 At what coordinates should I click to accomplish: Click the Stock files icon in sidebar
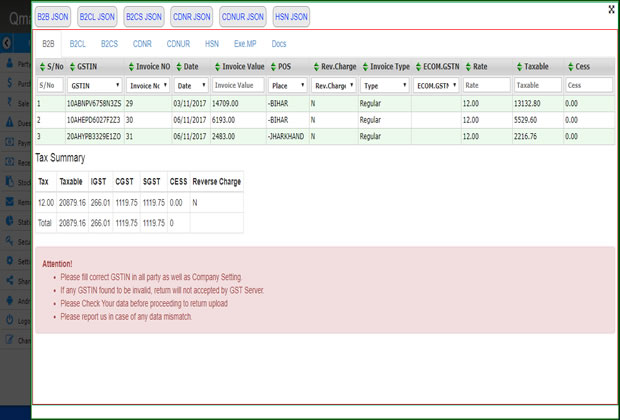pyautogui.click(x=10, y=182)
